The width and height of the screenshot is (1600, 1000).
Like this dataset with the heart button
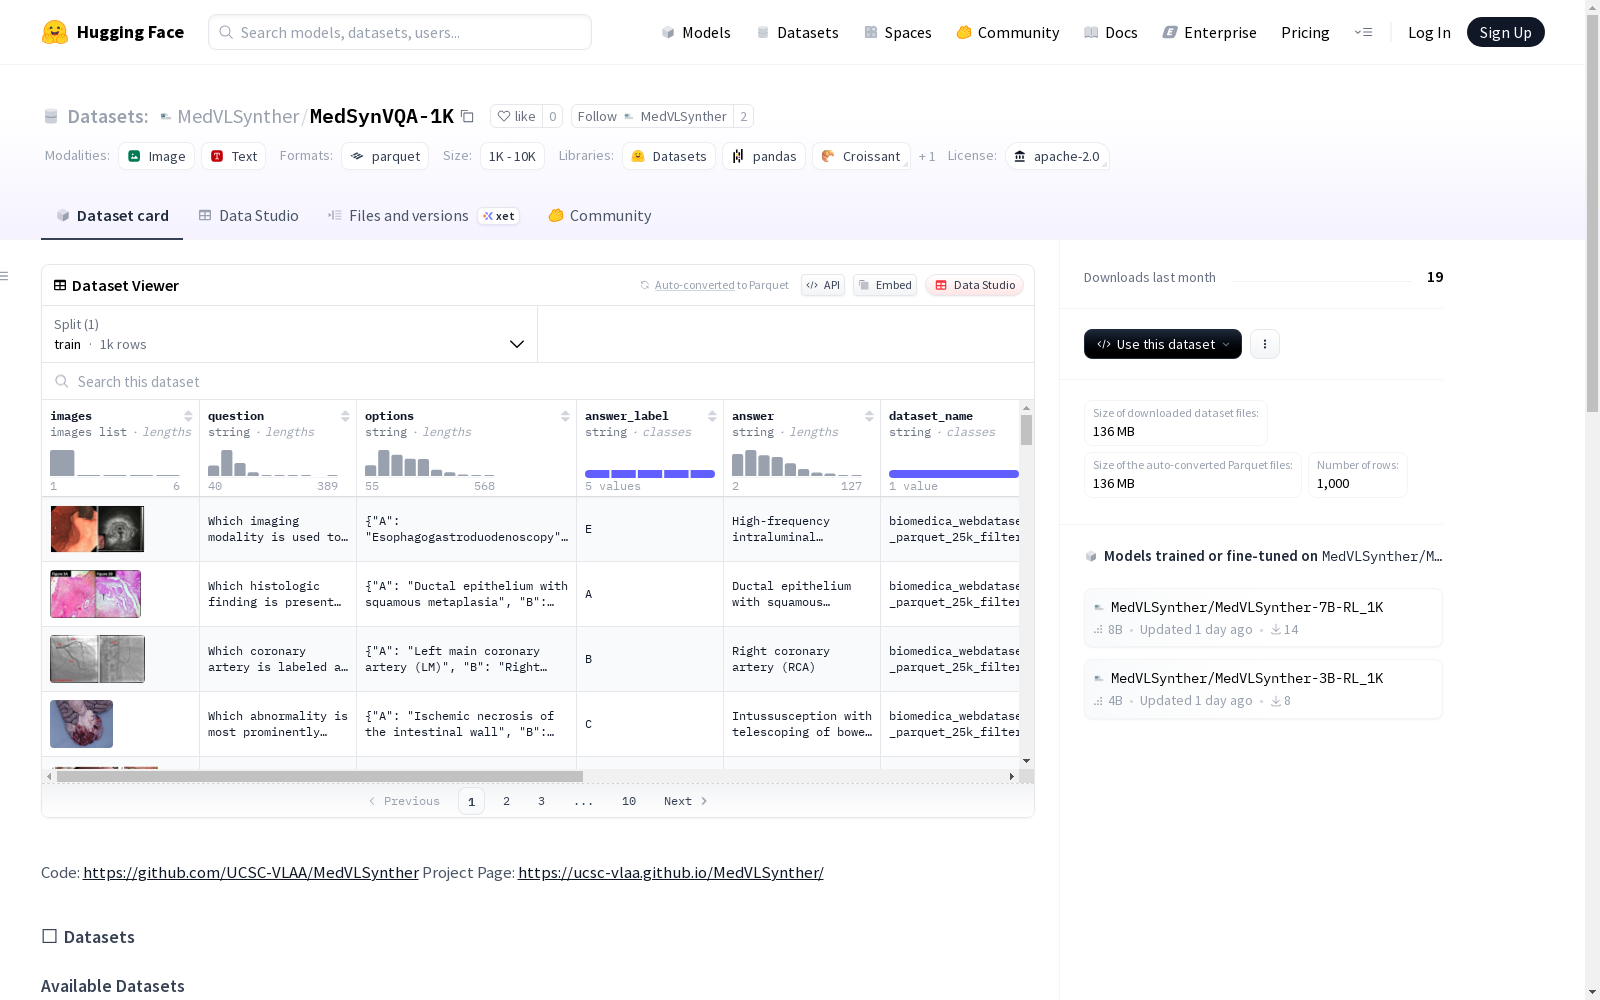[x=517, y=116]
